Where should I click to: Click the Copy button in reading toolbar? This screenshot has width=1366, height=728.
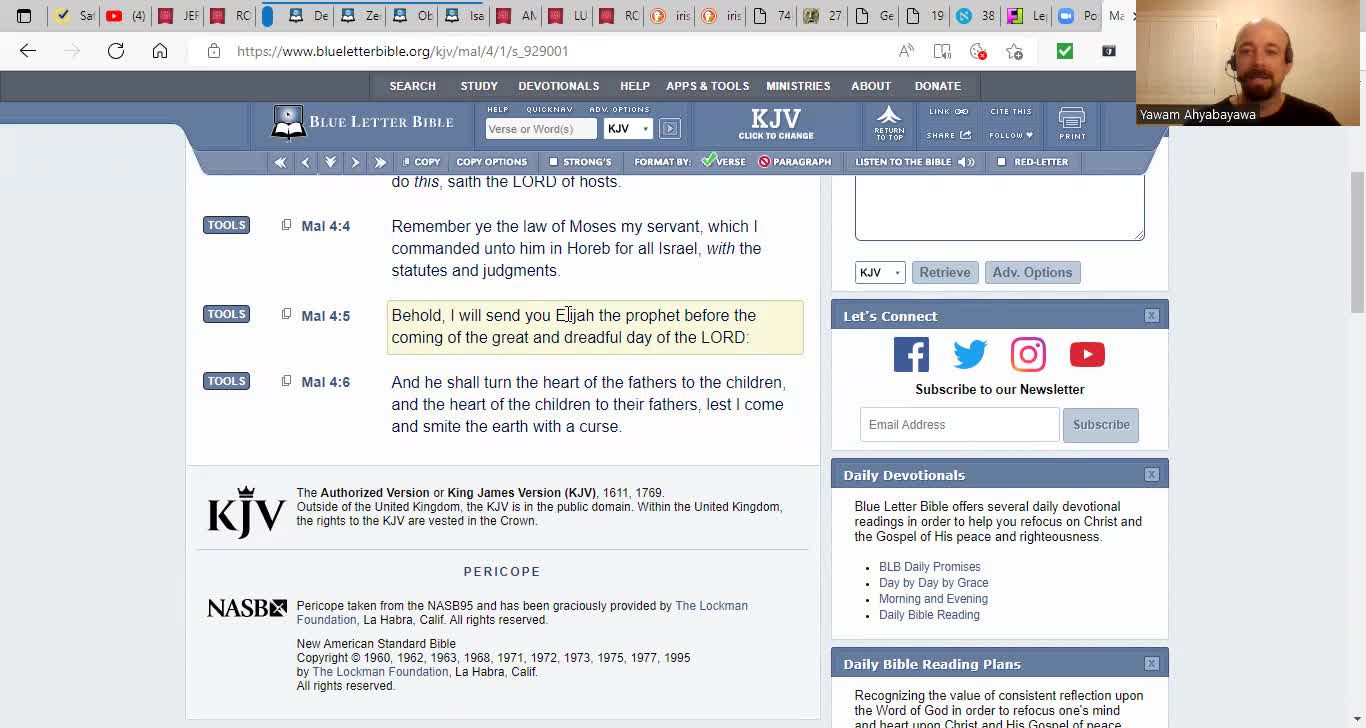(x=421, y=162)
